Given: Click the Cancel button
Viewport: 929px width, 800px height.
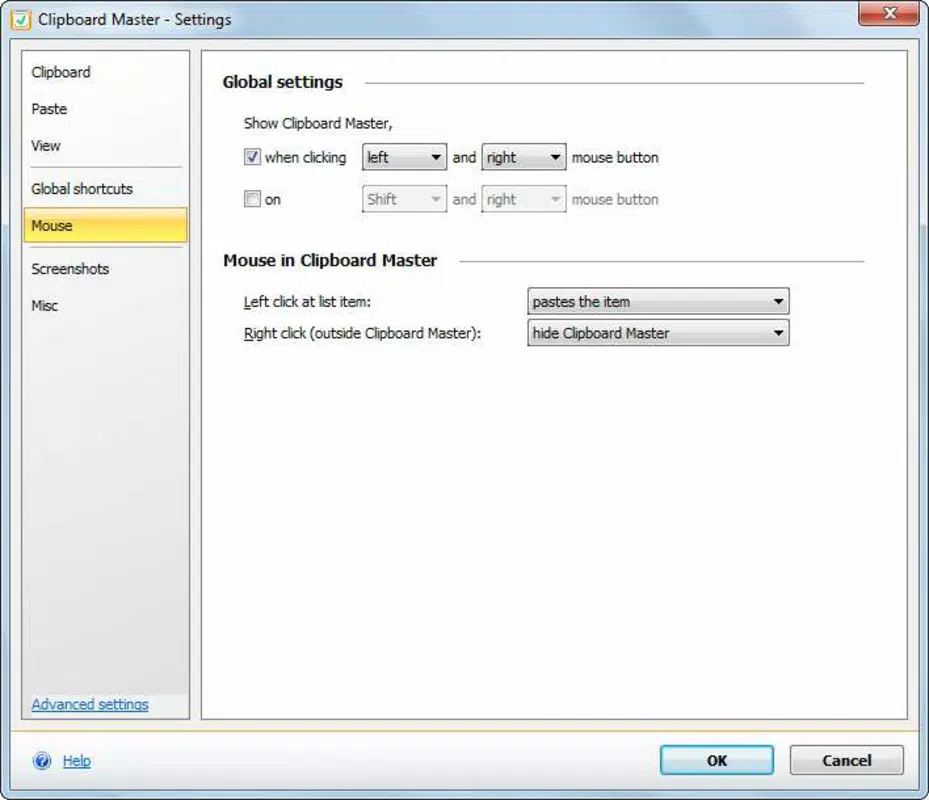Looking at the screenshot, I should pyautogui.click(x=847, y=760).
